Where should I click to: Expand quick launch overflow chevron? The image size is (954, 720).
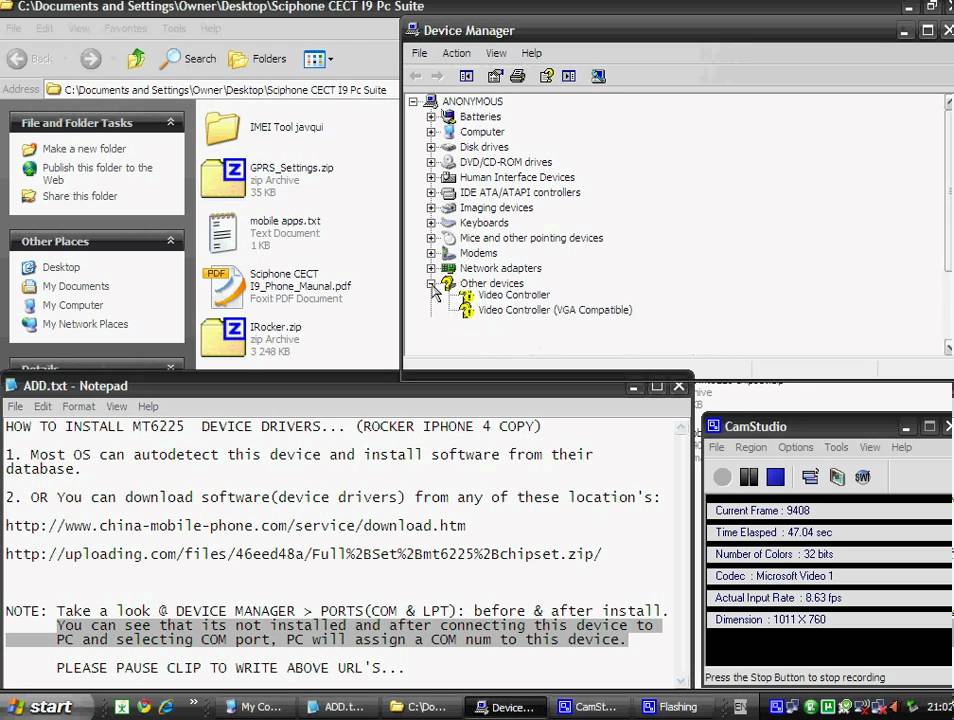click(193, 702)
